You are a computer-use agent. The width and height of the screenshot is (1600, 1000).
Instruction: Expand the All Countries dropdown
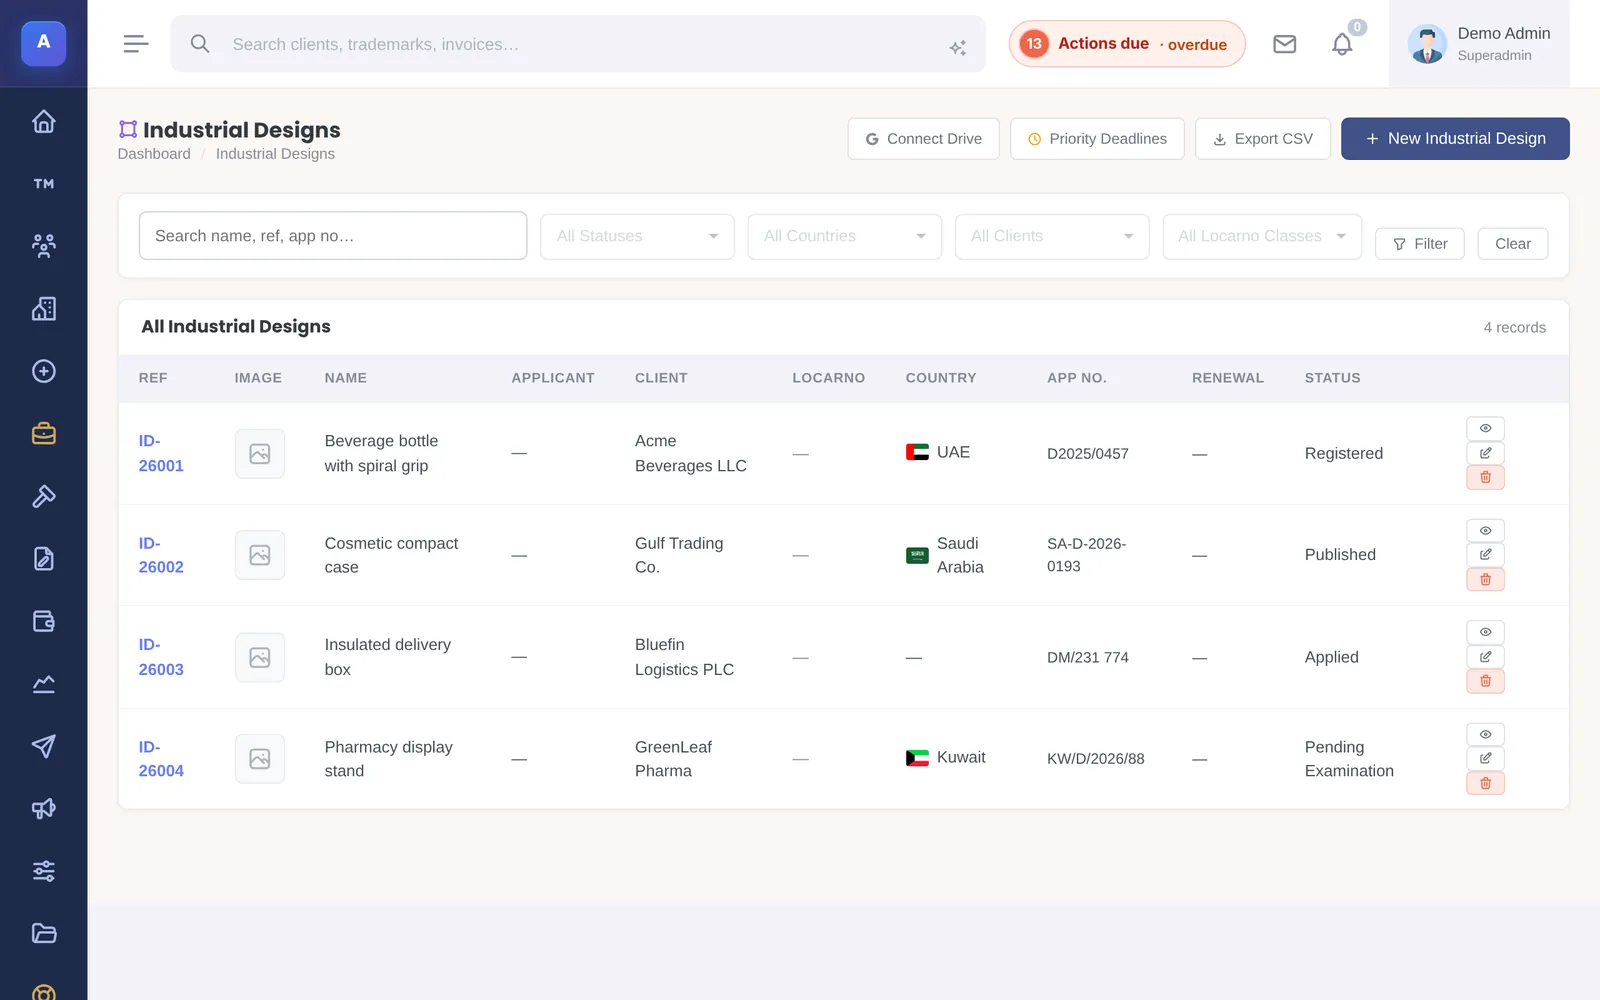coord(845,236)
